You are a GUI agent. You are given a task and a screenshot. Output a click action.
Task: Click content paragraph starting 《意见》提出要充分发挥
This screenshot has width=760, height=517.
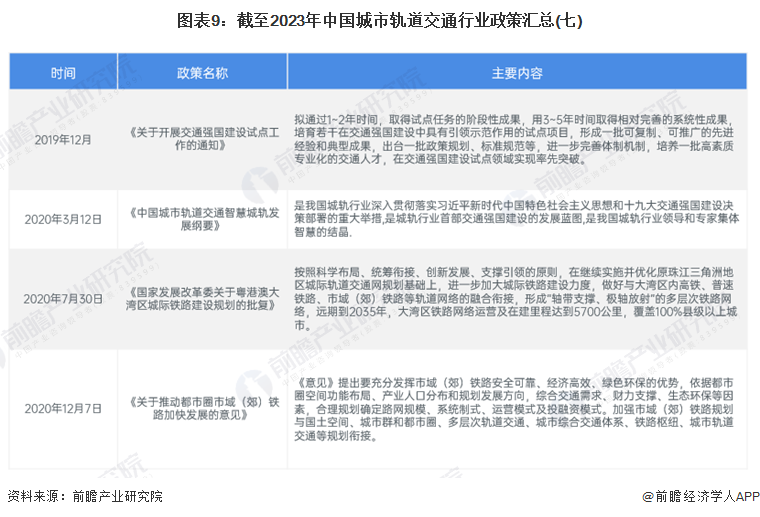(514, 409)
